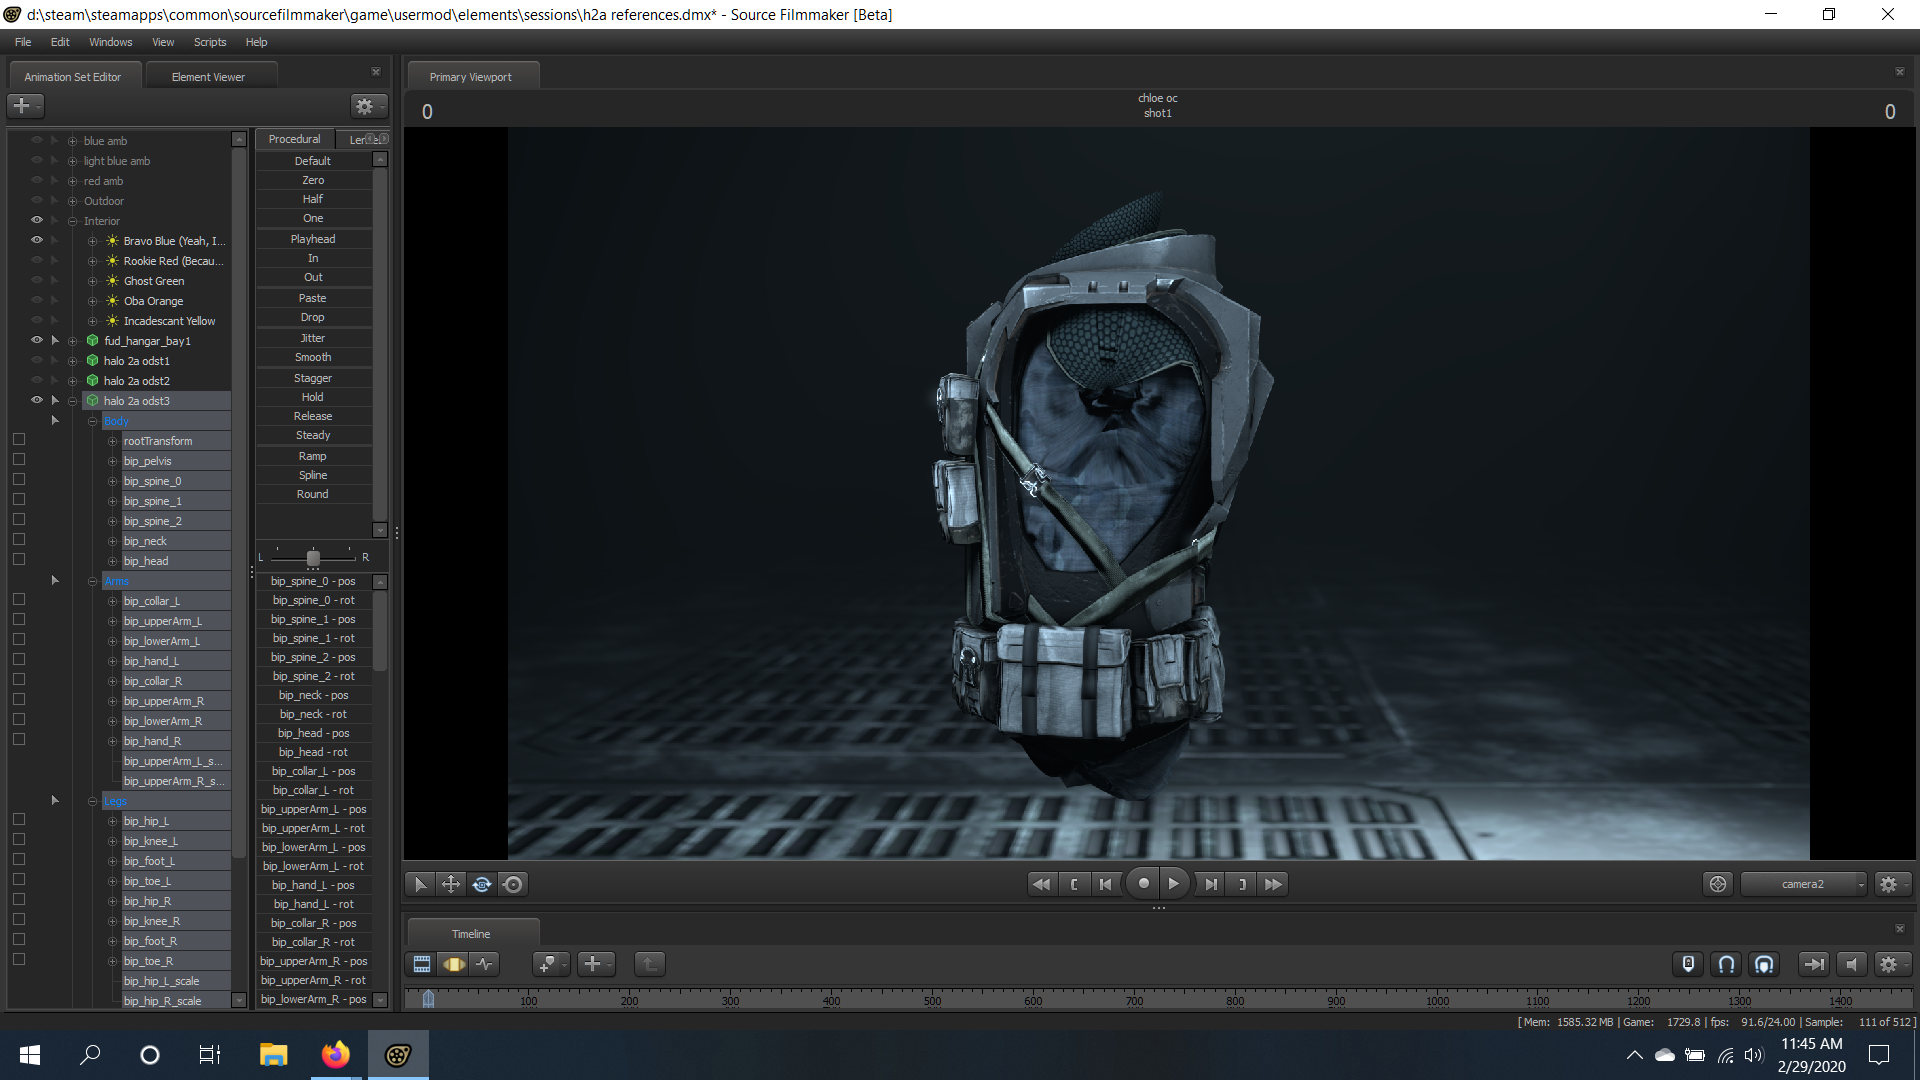This screenshot has width=1920, height=1080.
Task: Select the screen manipulator circle tool
Action: coord(513,884)
